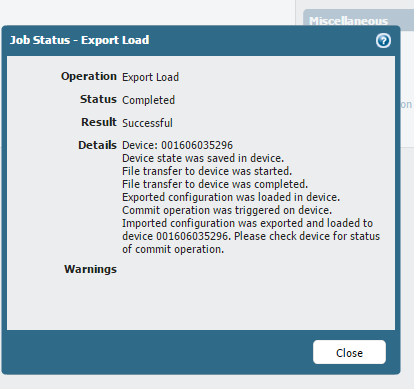Viewport: 414px width, 389px height.
Task: Click the Operation field label
Action: [89, 76]
